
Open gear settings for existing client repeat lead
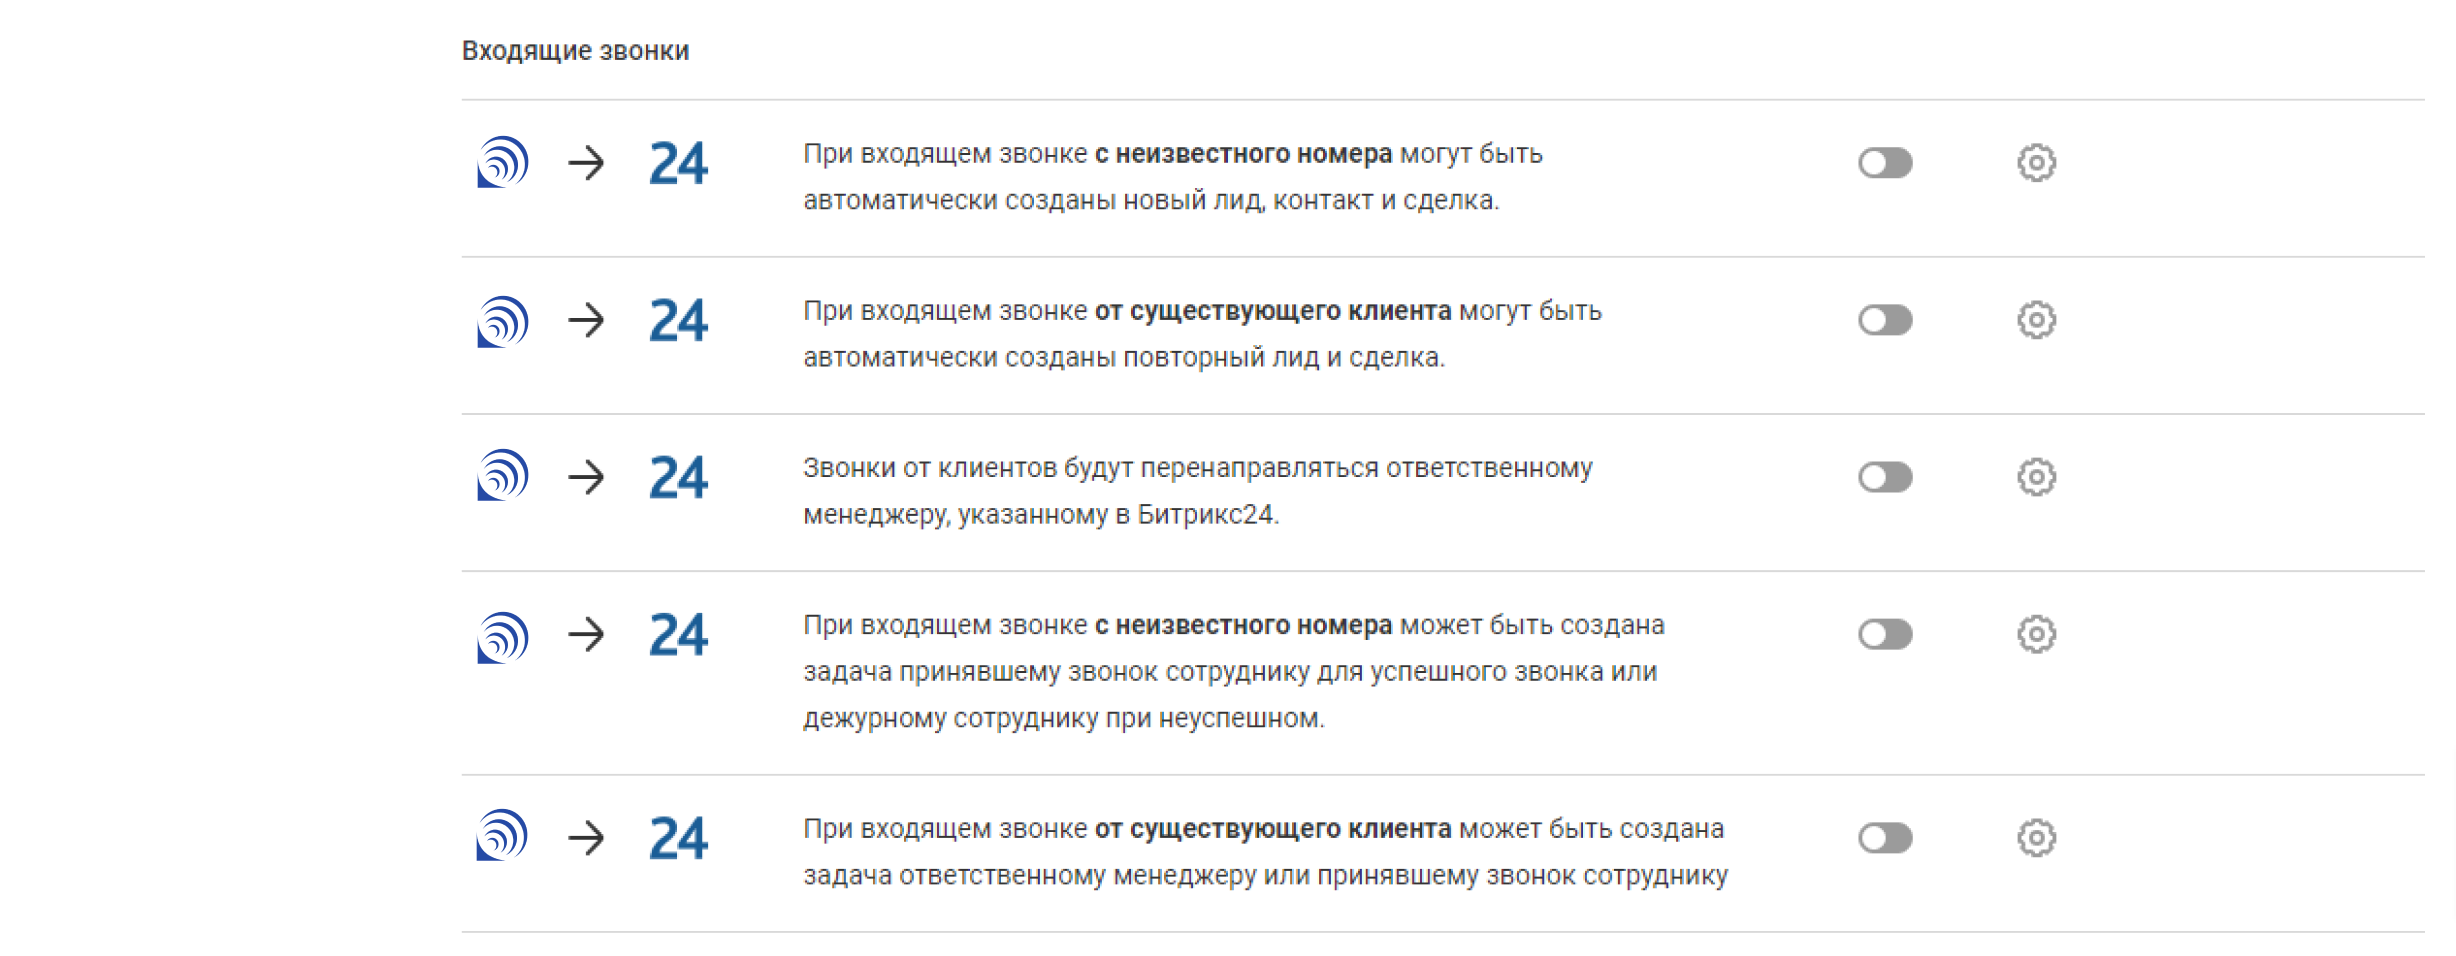(2036, 320)
